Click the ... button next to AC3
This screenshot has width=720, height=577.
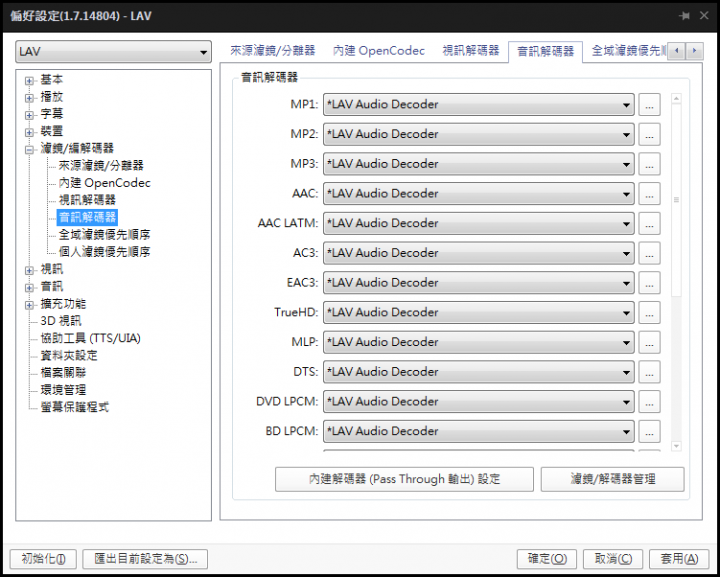[649, 253]
